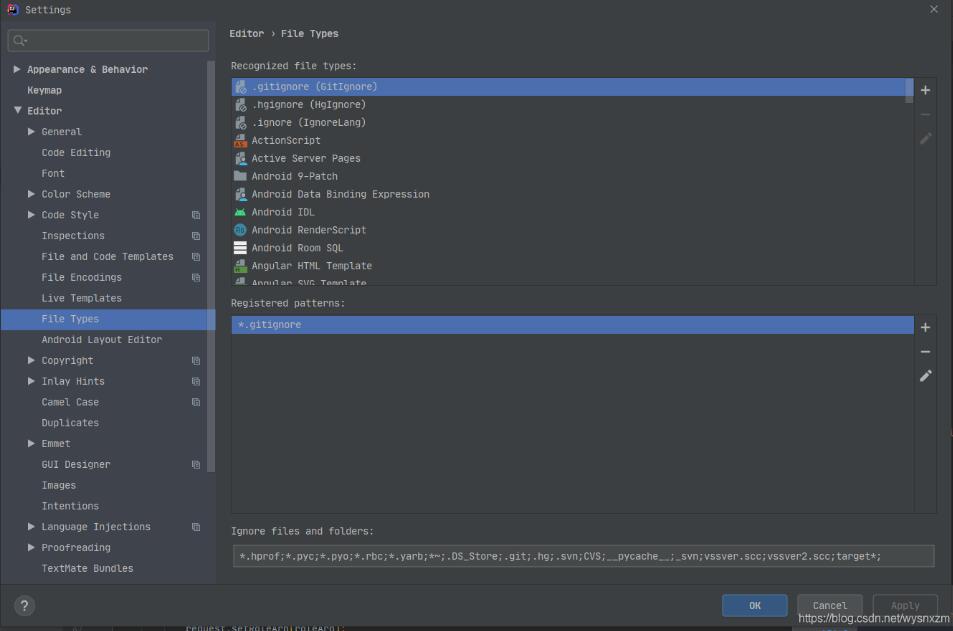Edit the *.gitignore registered pattern
Screen dimensions: 953x631
(925, 376)
